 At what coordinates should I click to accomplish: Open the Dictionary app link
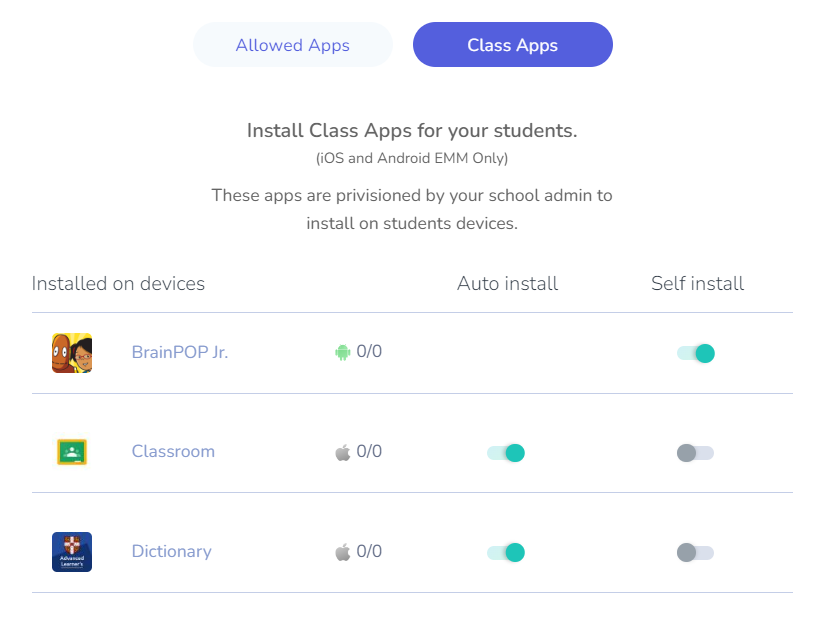[171, 551]
